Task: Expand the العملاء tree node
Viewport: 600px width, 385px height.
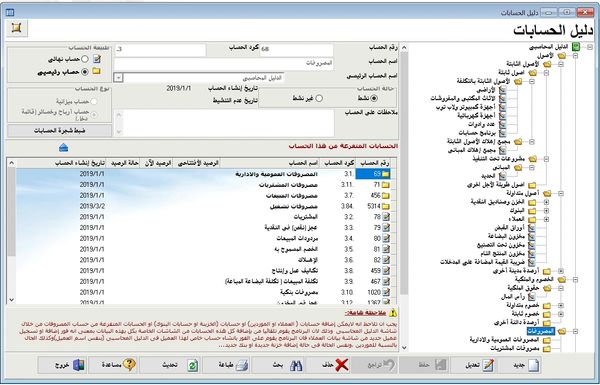Action: coord(546,219)
